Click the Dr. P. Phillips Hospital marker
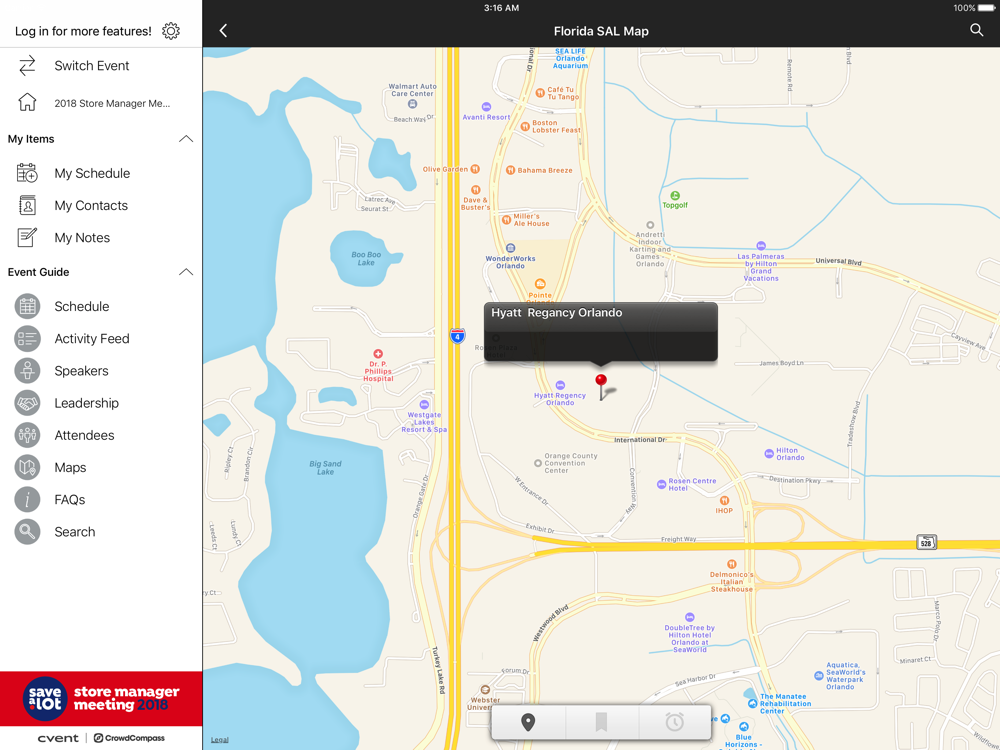This screenshot has width=1000, height=750. [378, 353]
